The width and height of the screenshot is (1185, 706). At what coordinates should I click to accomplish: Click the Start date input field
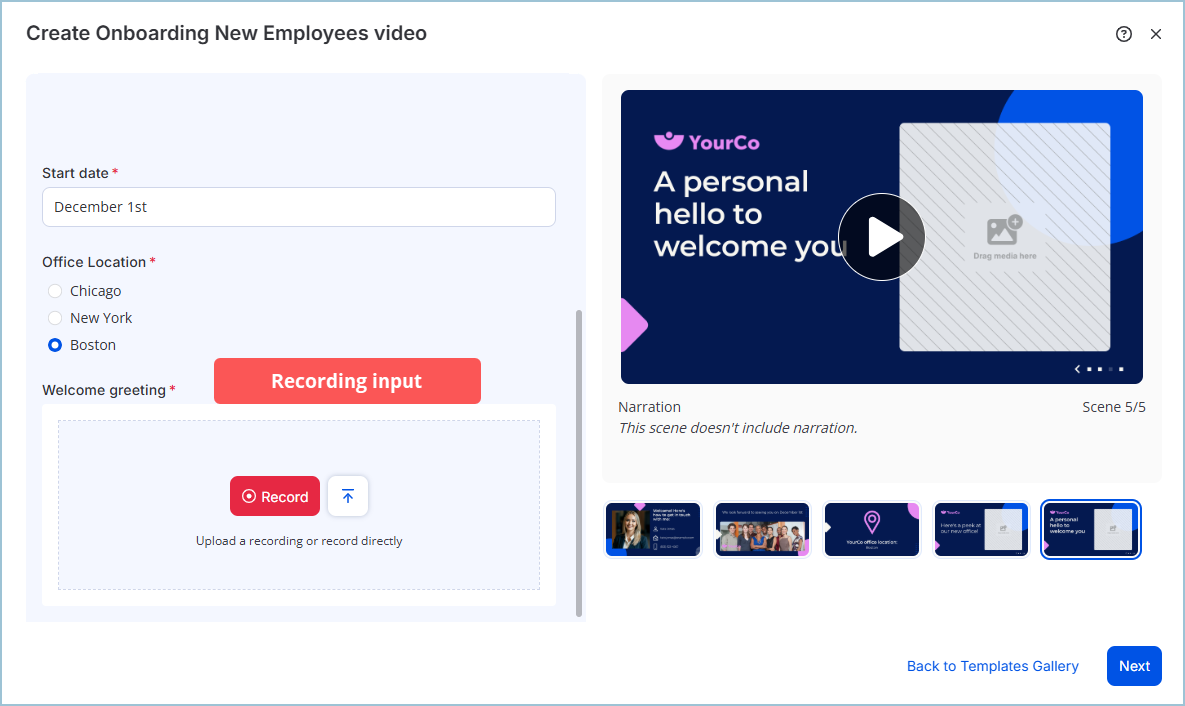298,207
